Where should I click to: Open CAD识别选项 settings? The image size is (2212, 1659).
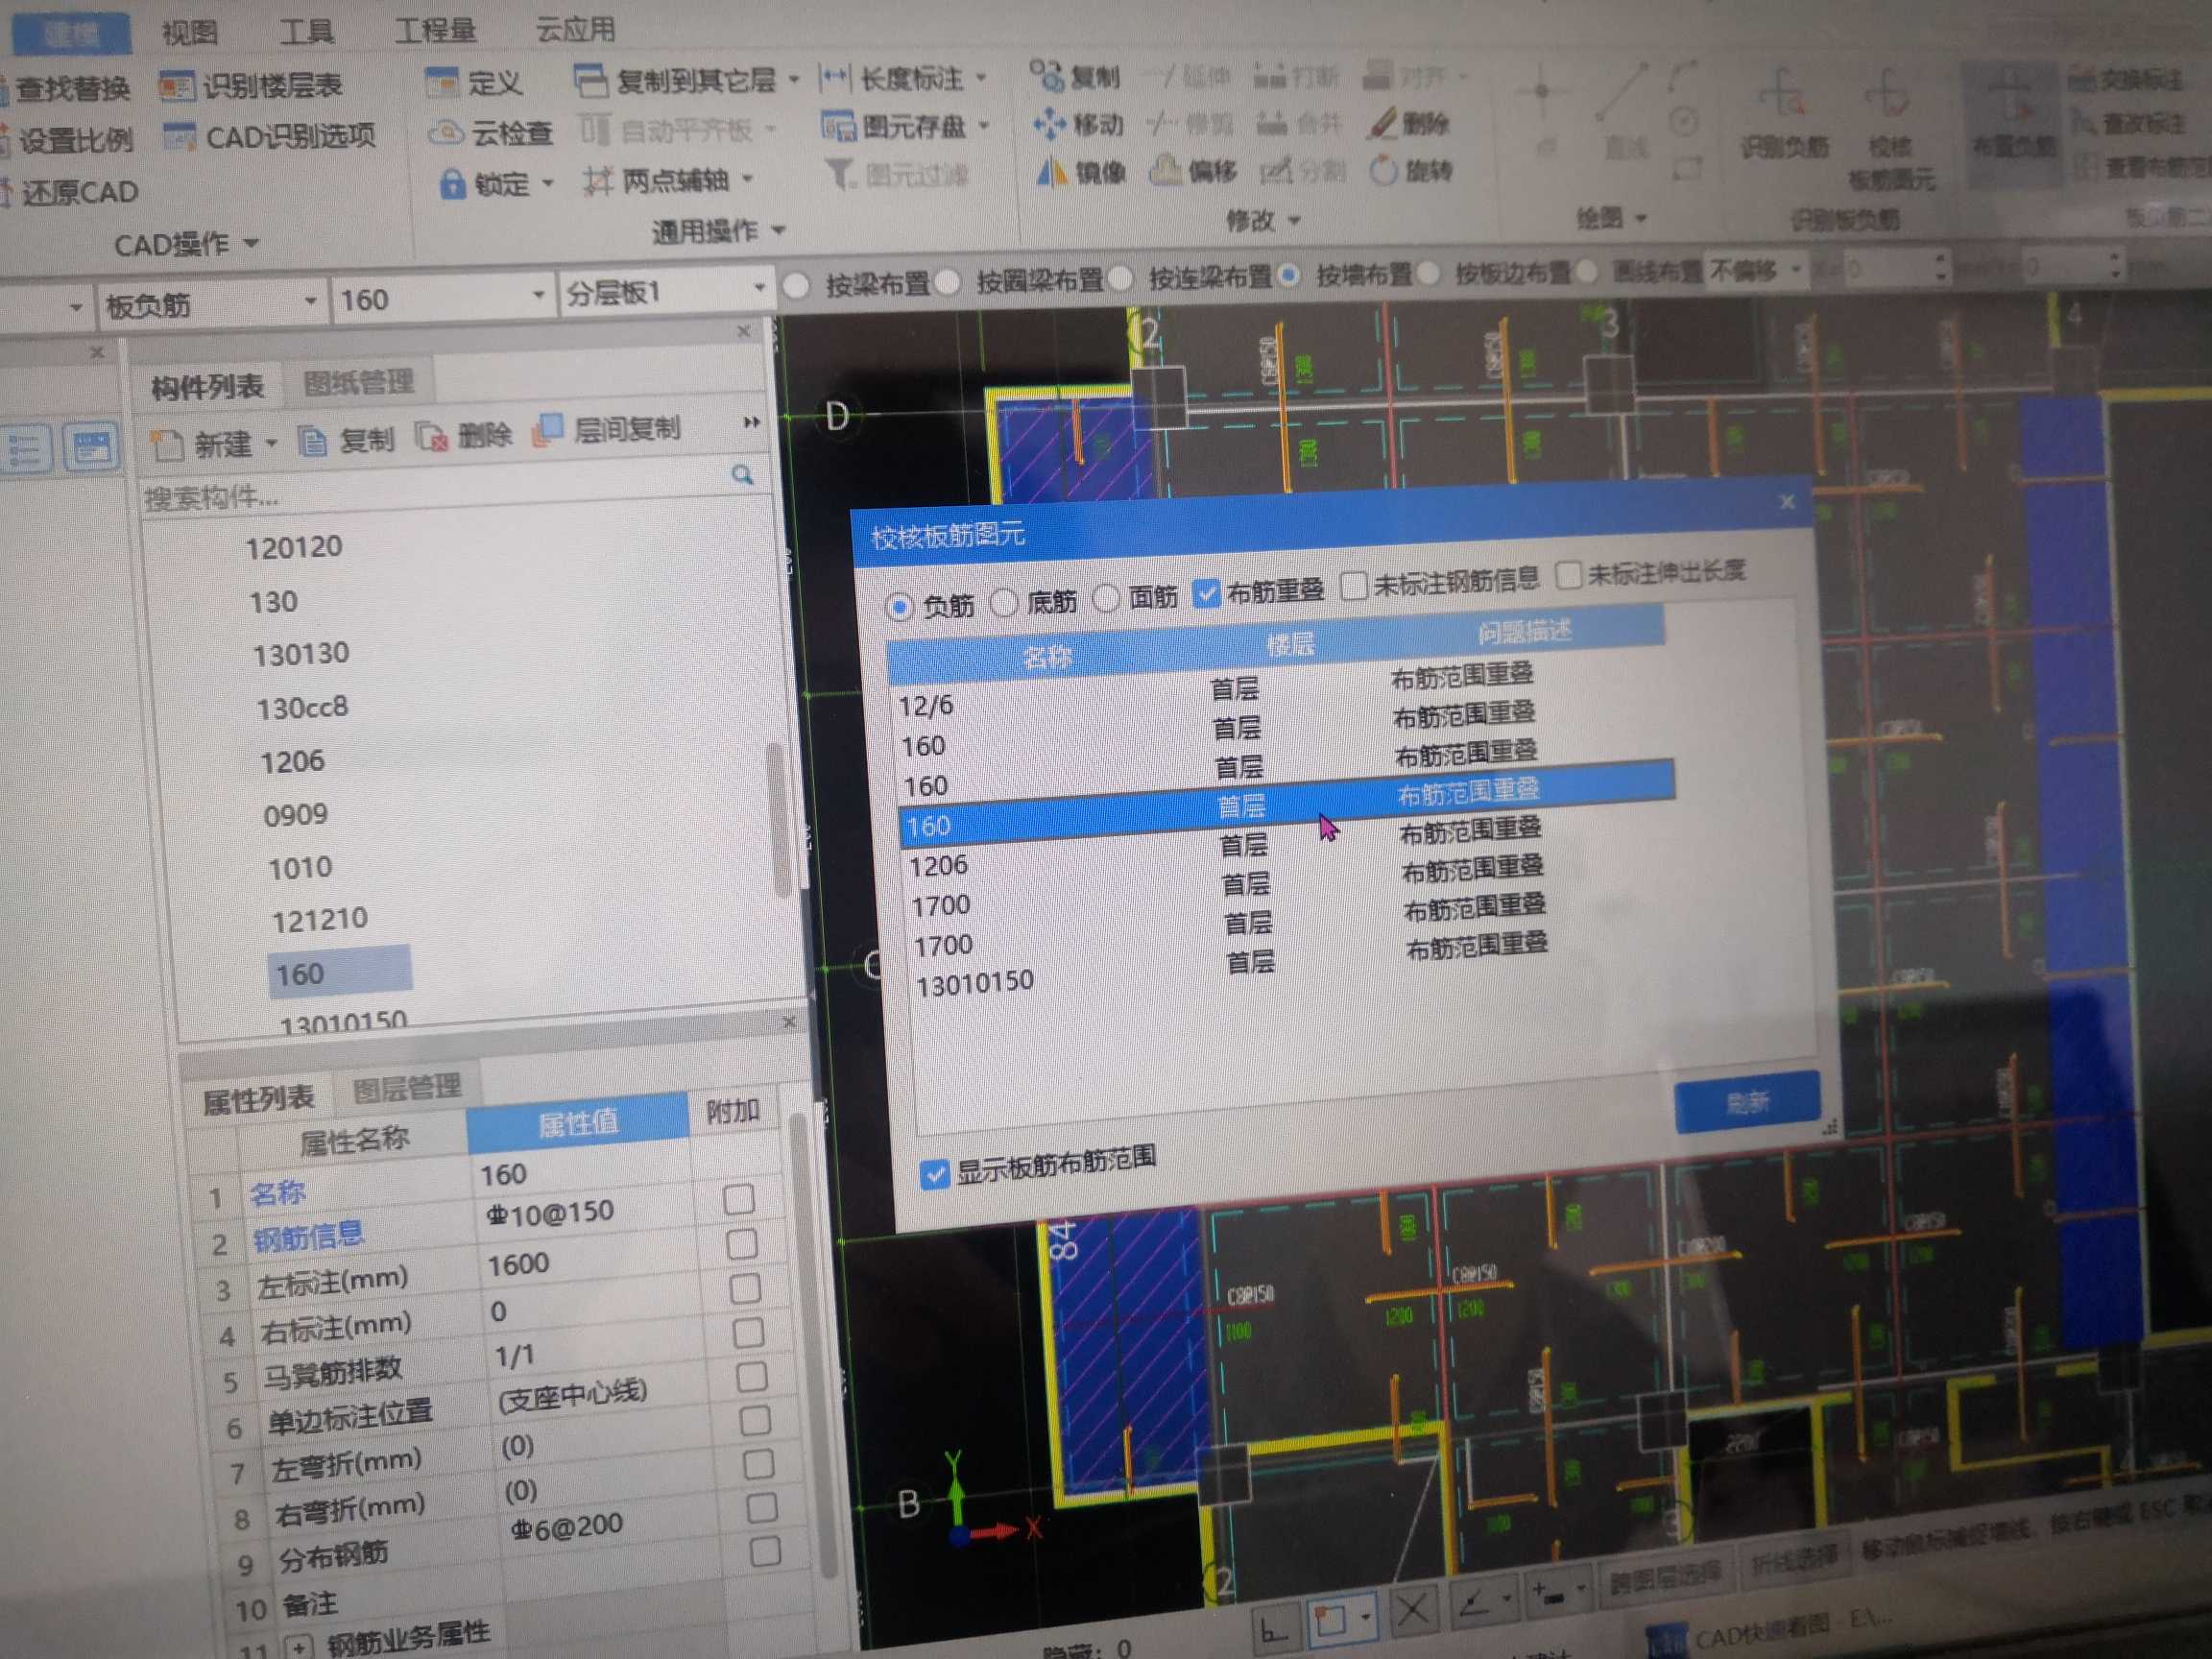click(x=270, y=137)
